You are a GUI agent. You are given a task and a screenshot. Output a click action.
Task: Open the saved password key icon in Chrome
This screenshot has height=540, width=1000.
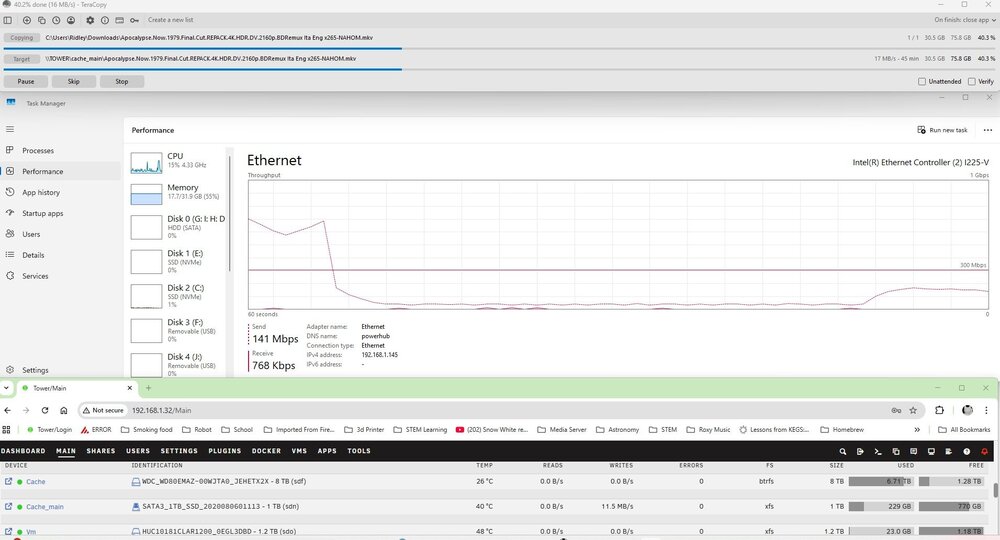pyautogui.click(x=896, y=411)
